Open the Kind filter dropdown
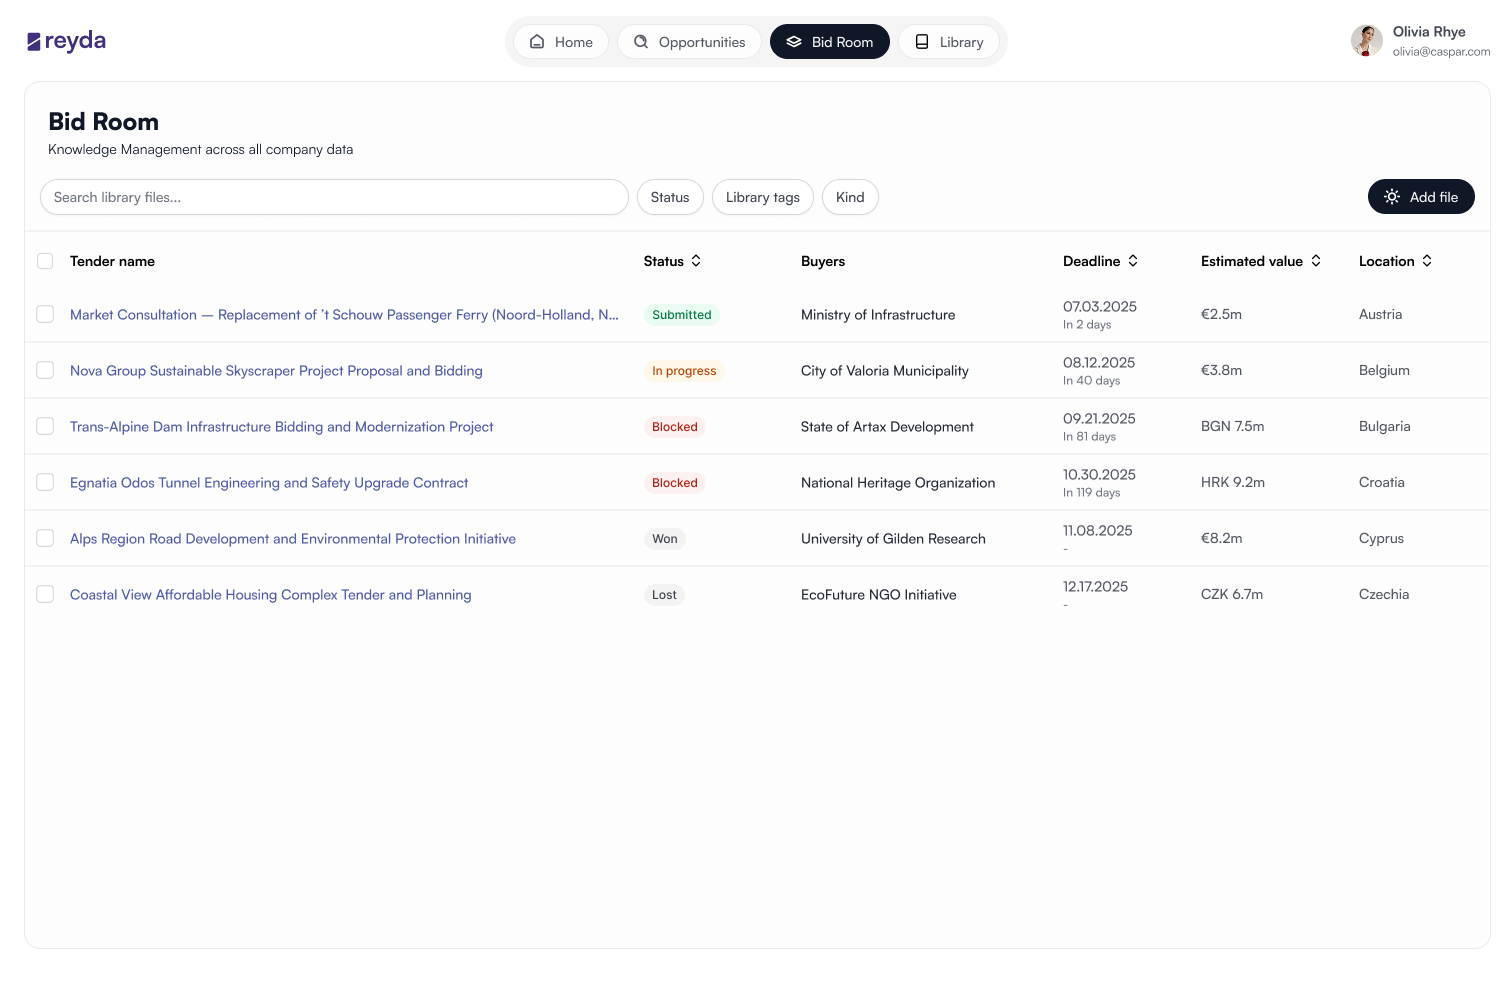 [x=850, y=197]
